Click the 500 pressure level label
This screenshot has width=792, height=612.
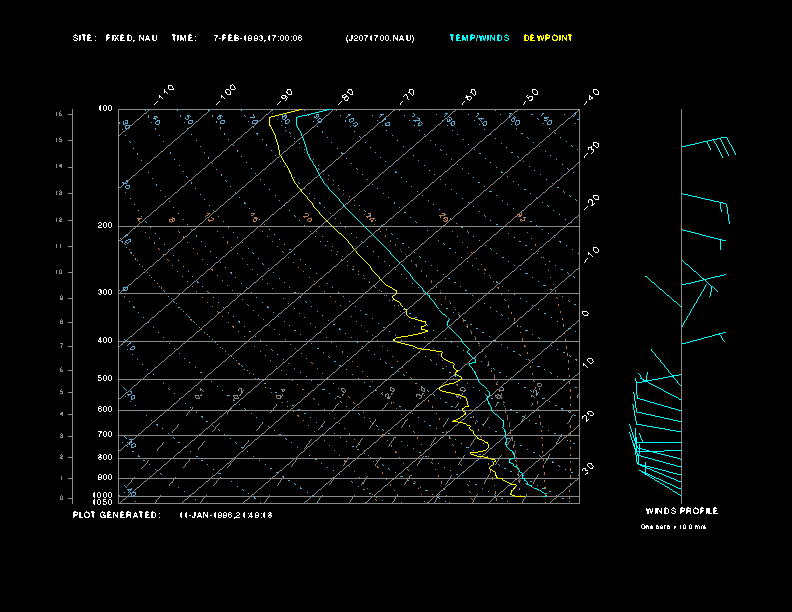click(105, 379)
